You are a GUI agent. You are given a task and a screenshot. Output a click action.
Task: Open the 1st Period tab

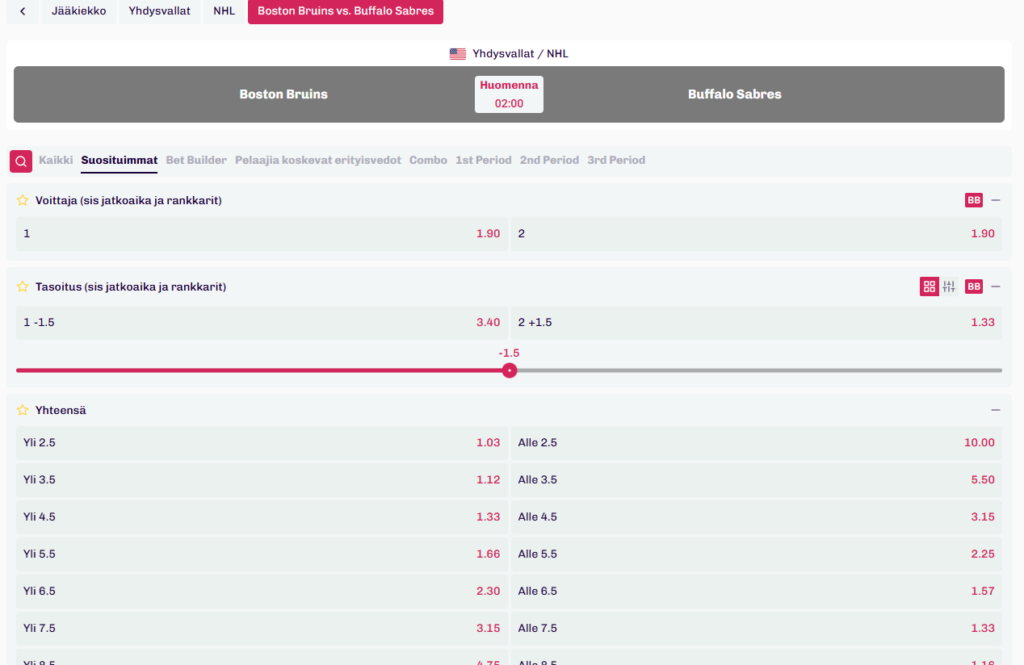pyautogui.click(x=483, y=160)
